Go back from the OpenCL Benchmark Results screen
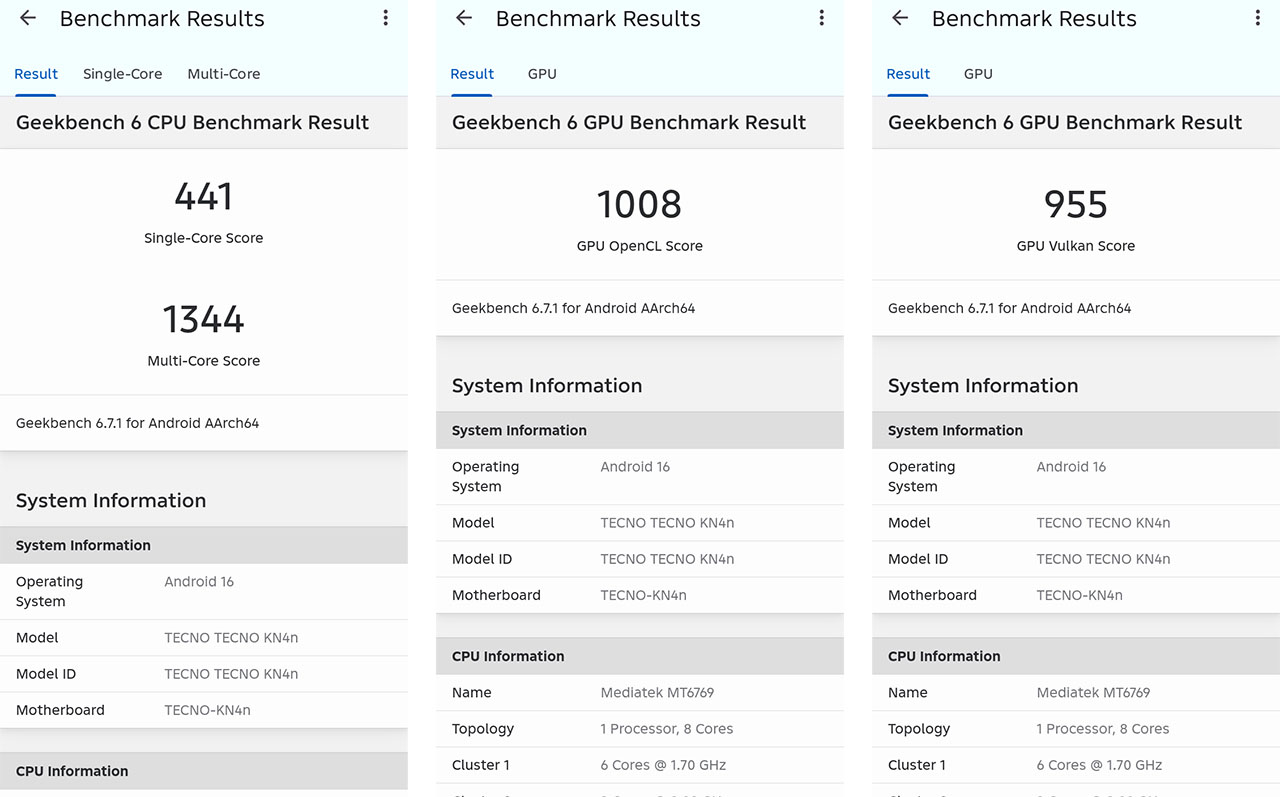 (x=464, y=18)
